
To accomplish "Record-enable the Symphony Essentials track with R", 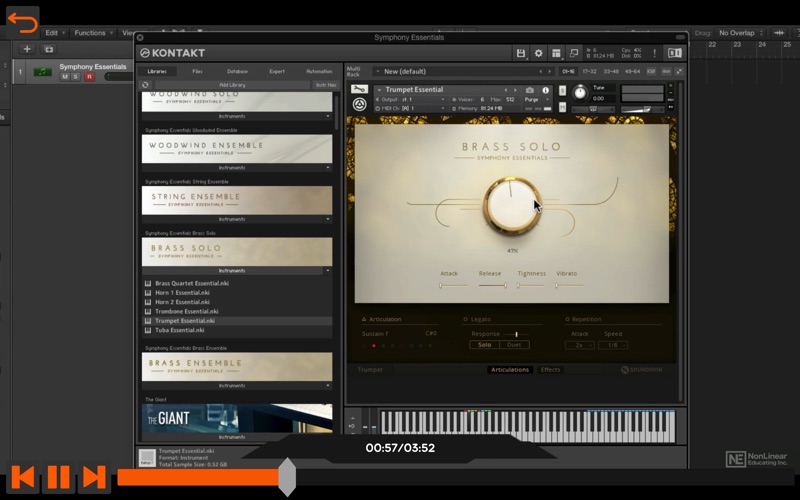I will (x=89, y=77).
